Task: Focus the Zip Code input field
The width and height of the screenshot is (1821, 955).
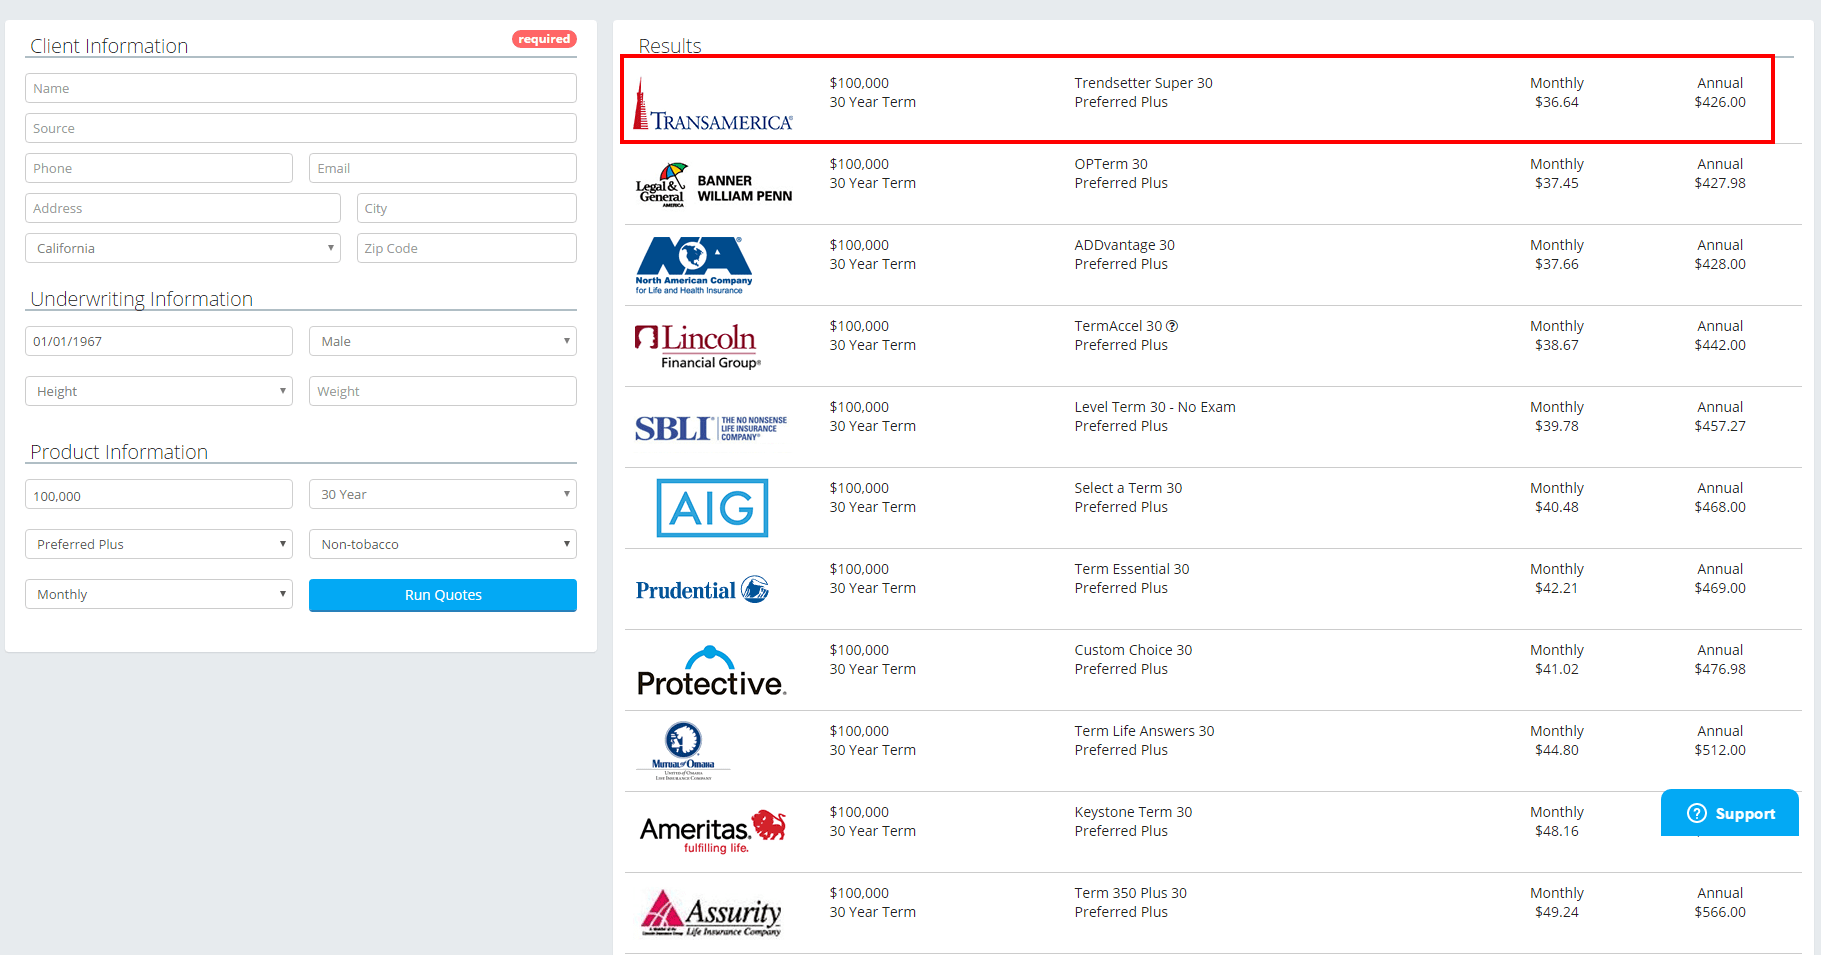Action: pos(467,248)
